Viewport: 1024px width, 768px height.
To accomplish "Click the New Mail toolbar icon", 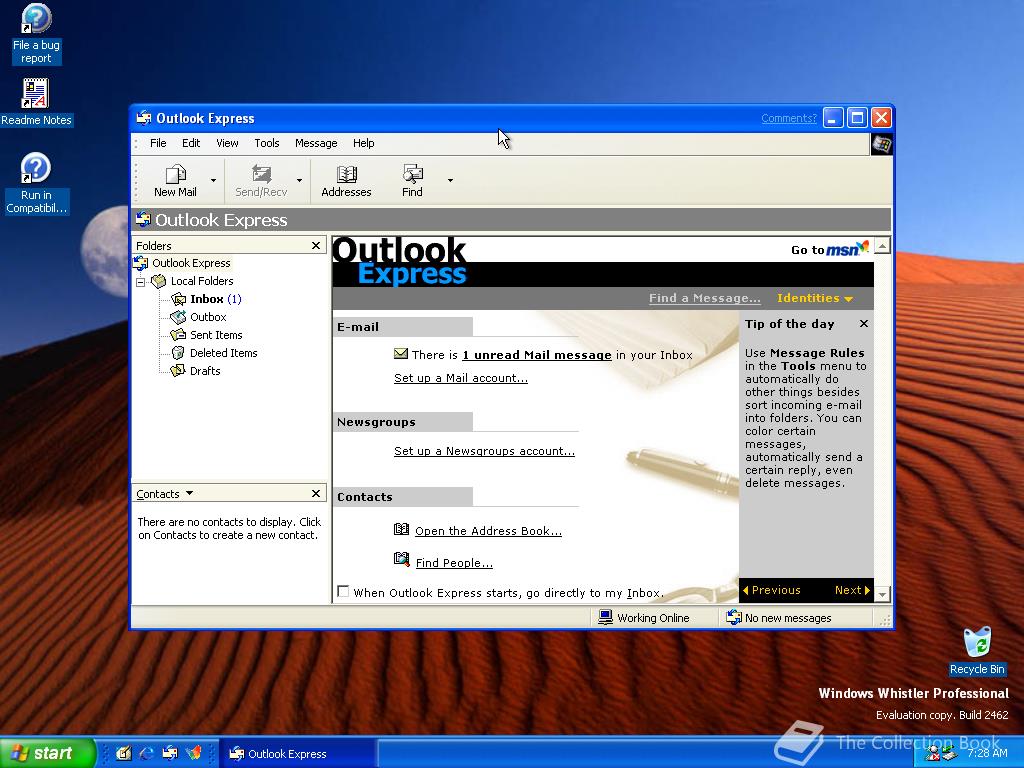I will [176, 174].
